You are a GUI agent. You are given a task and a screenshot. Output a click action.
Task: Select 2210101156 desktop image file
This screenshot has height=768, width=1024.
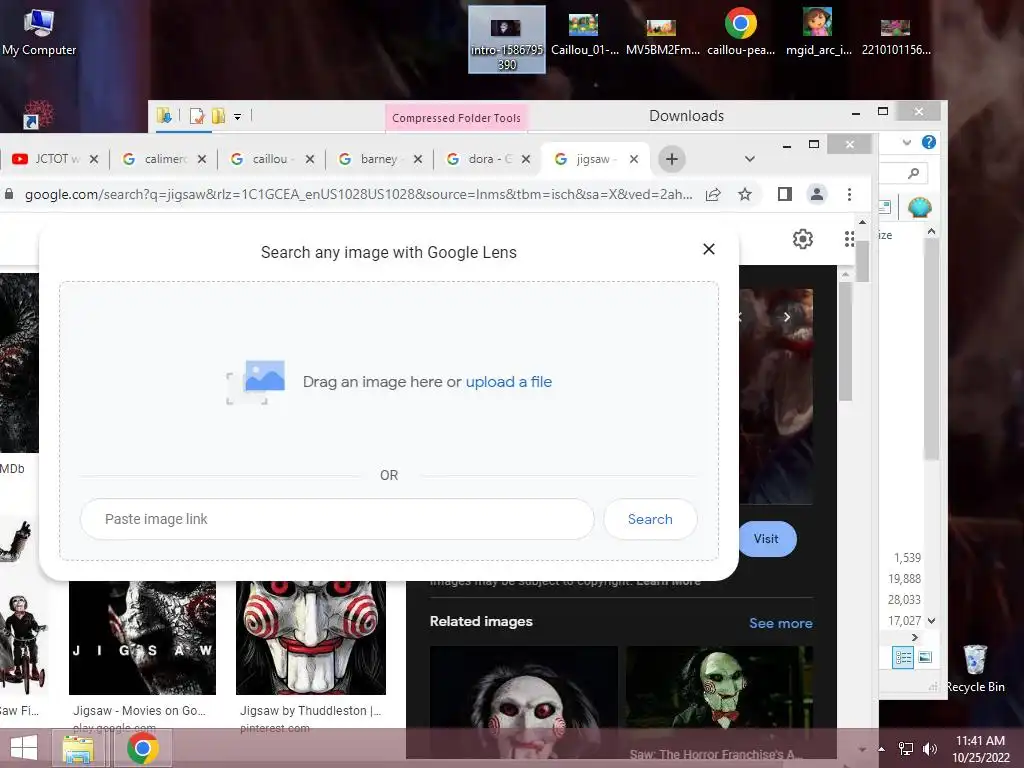coord(895,36)
